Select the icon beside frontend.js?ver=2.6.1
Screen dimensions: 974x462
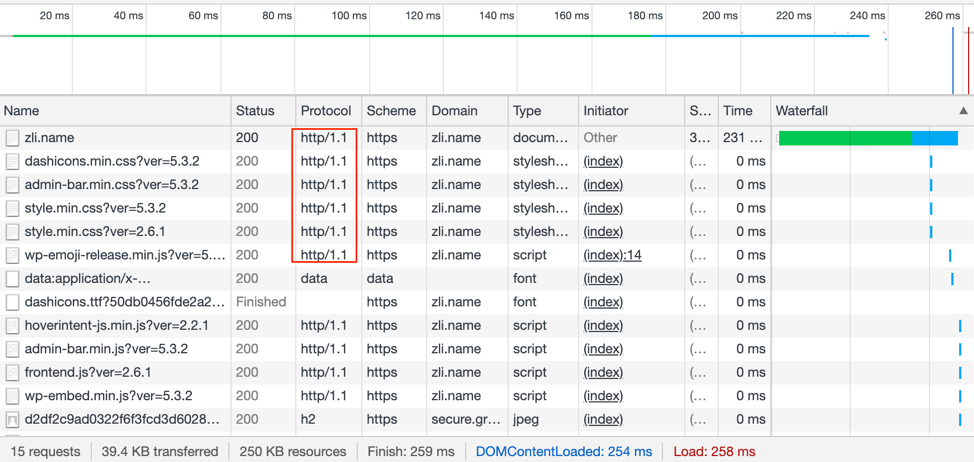click(13, 373)
